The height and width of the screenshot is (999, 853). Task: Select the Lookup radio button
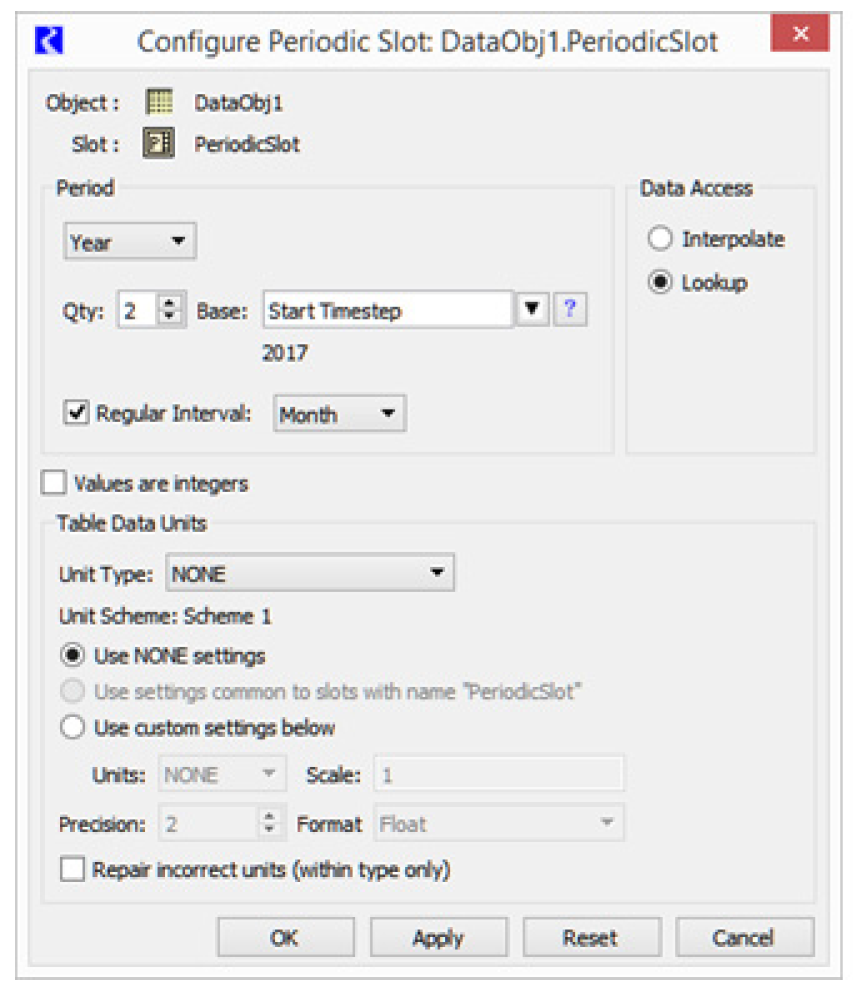tap(660, 282)
